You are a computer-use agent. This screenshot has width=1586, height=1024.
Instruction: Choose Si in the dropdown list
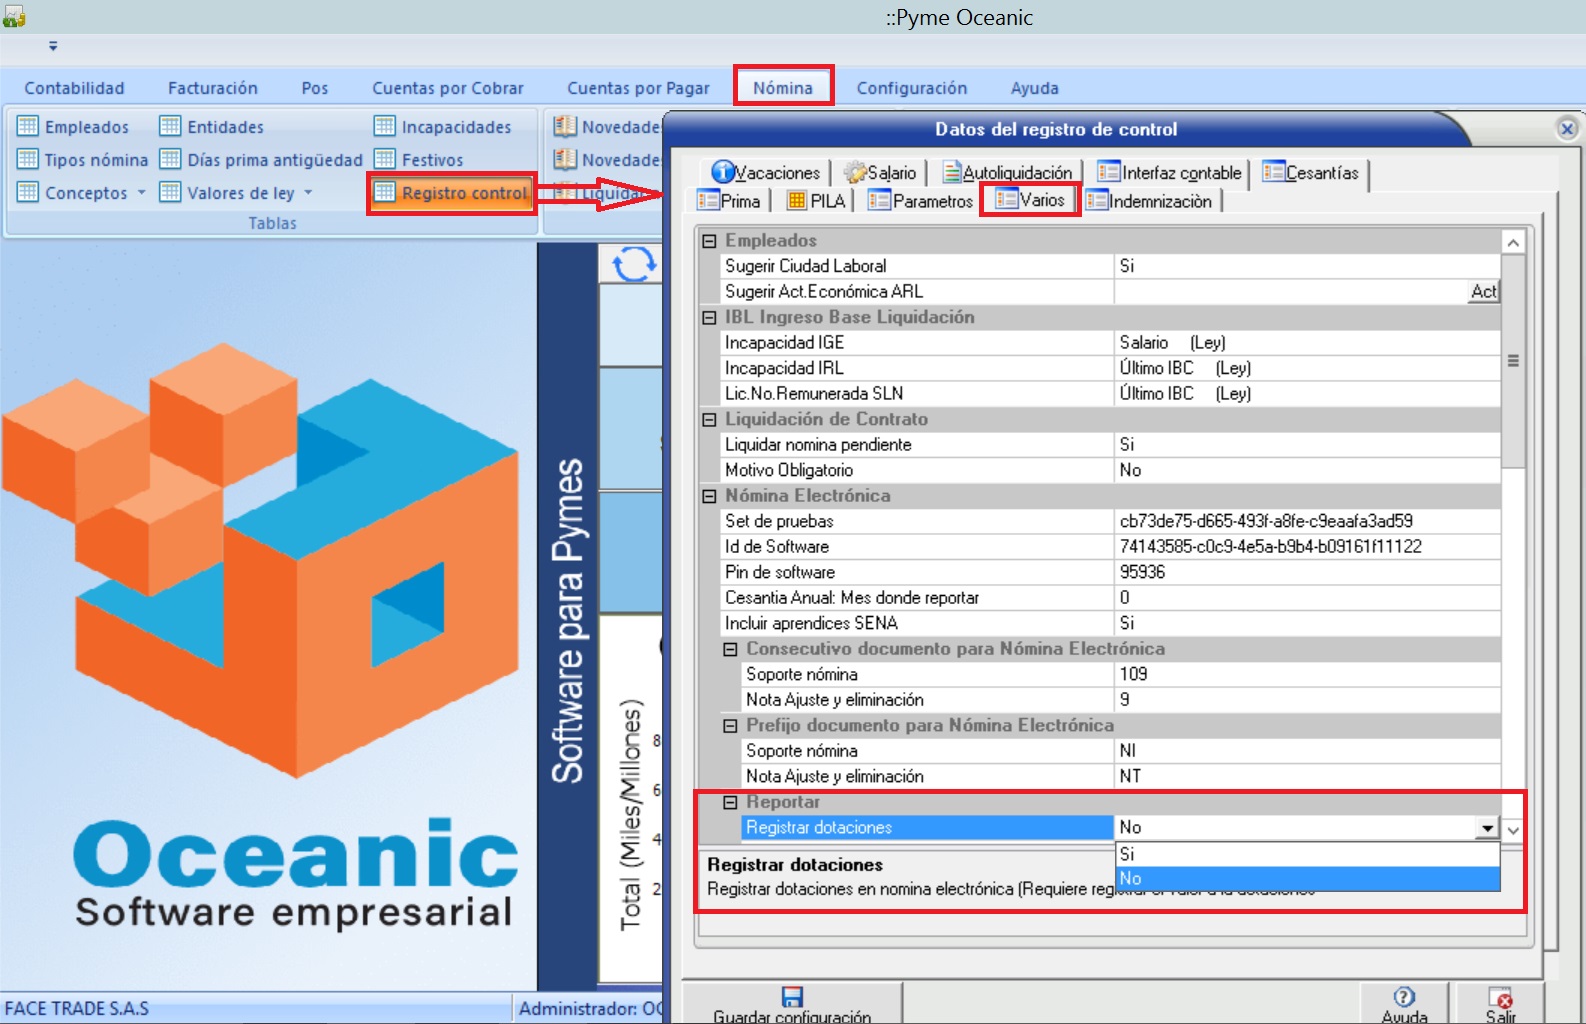(1307, 854)
